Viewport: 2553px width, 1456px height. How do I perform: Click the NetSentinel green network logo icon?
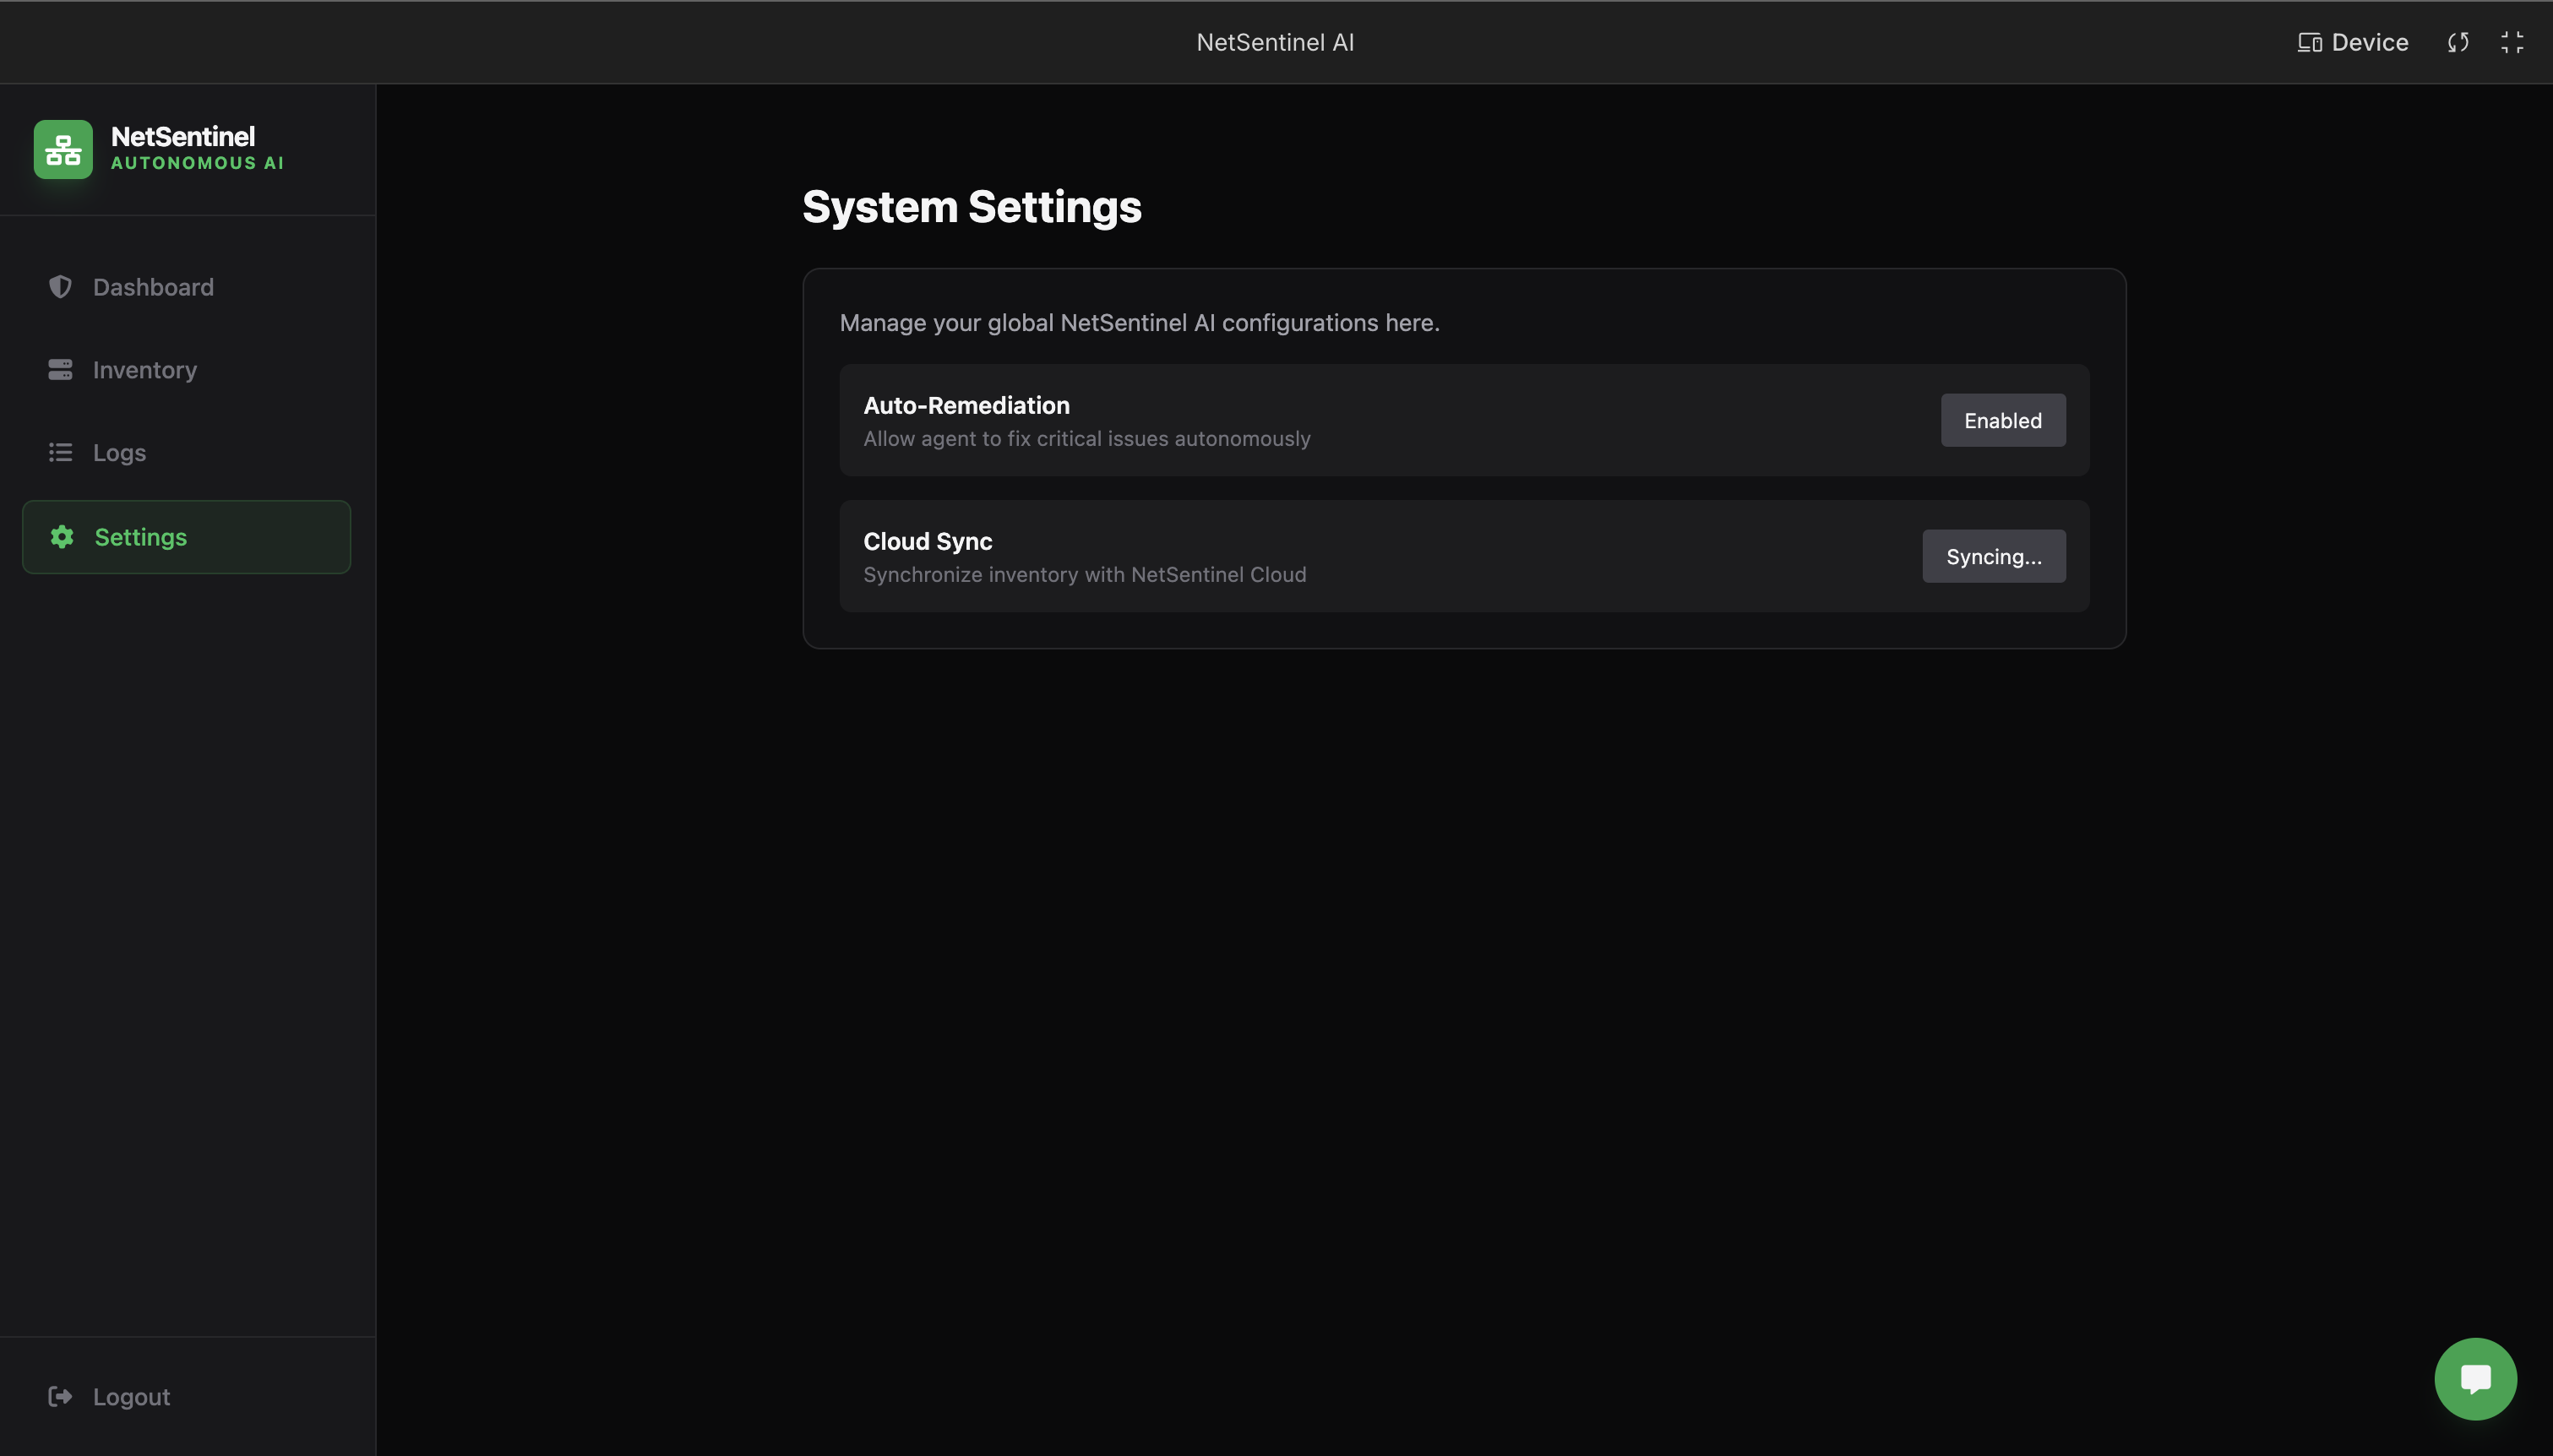[x=63, y=150]
